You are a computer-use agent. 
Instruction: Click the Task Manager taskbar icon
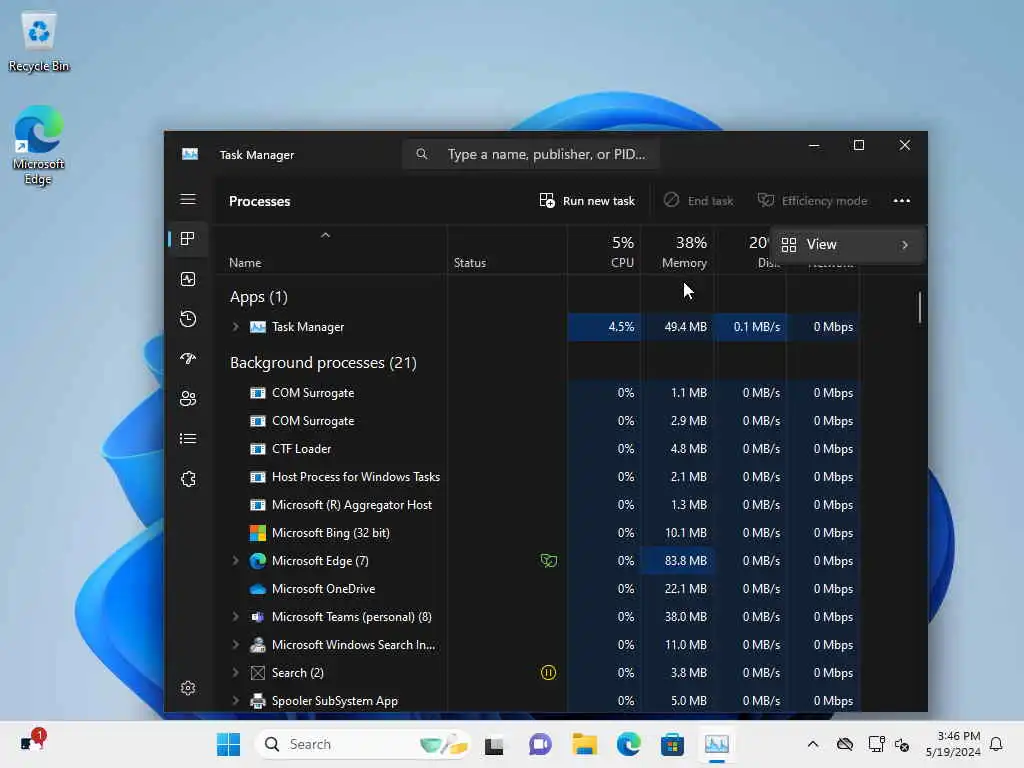click(x=716, y=744)
